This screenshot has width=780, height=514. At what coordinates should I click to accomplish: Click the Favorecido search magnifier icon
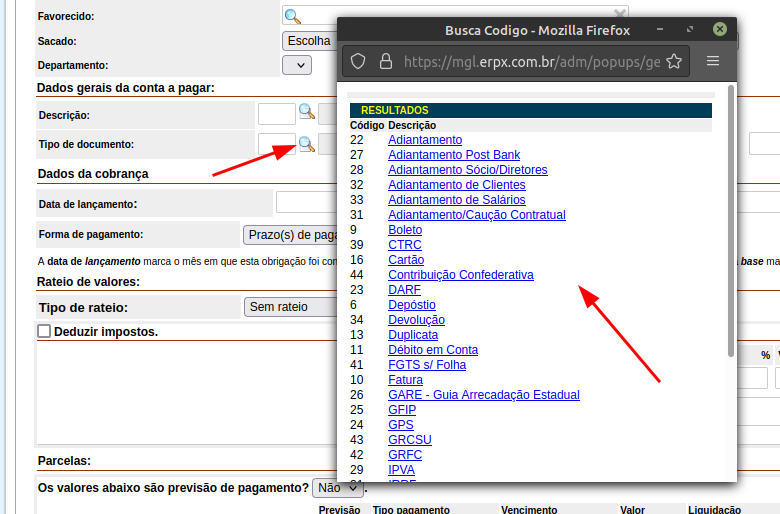(292, 15)
